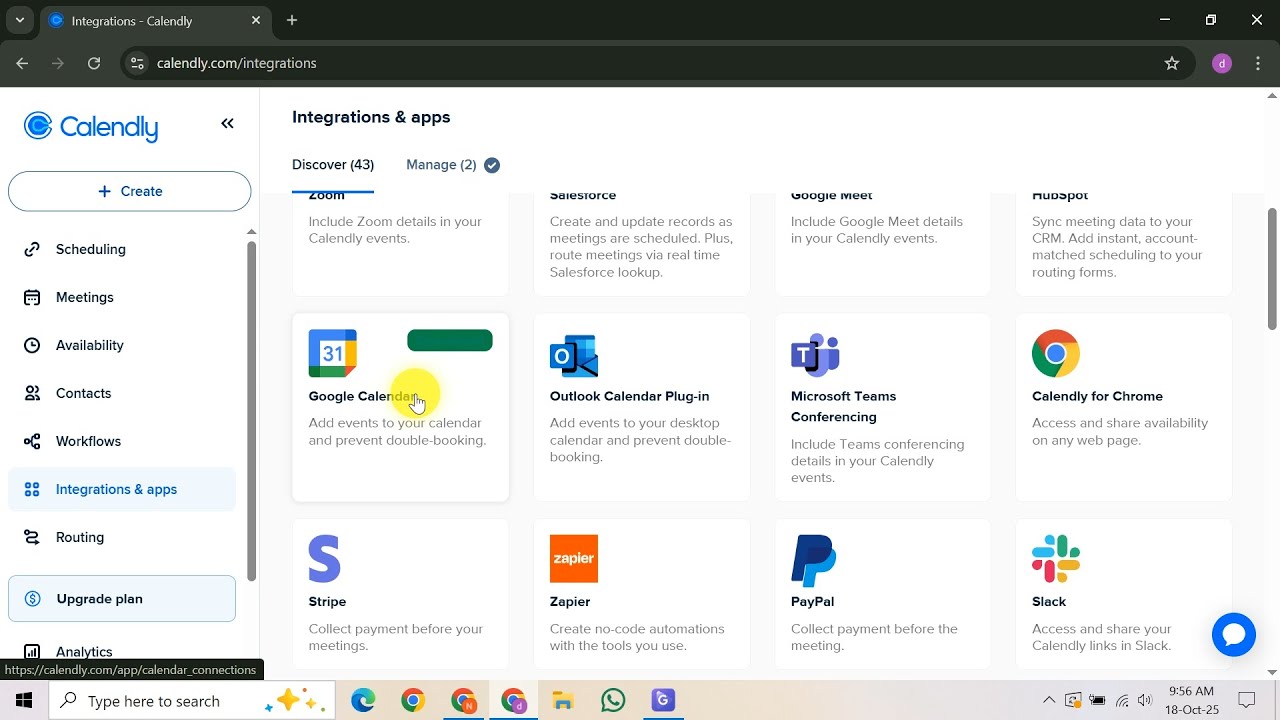Open the chat support bubble
The height and width of the screenshot is (720, 1280).
(1234, 635)
